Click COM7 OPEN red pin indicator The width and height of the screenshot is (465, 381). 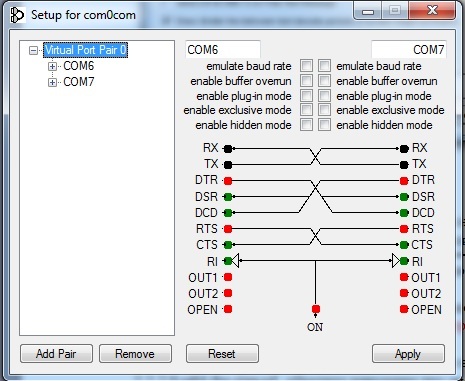pyautogui.click(x=404, y=309)
